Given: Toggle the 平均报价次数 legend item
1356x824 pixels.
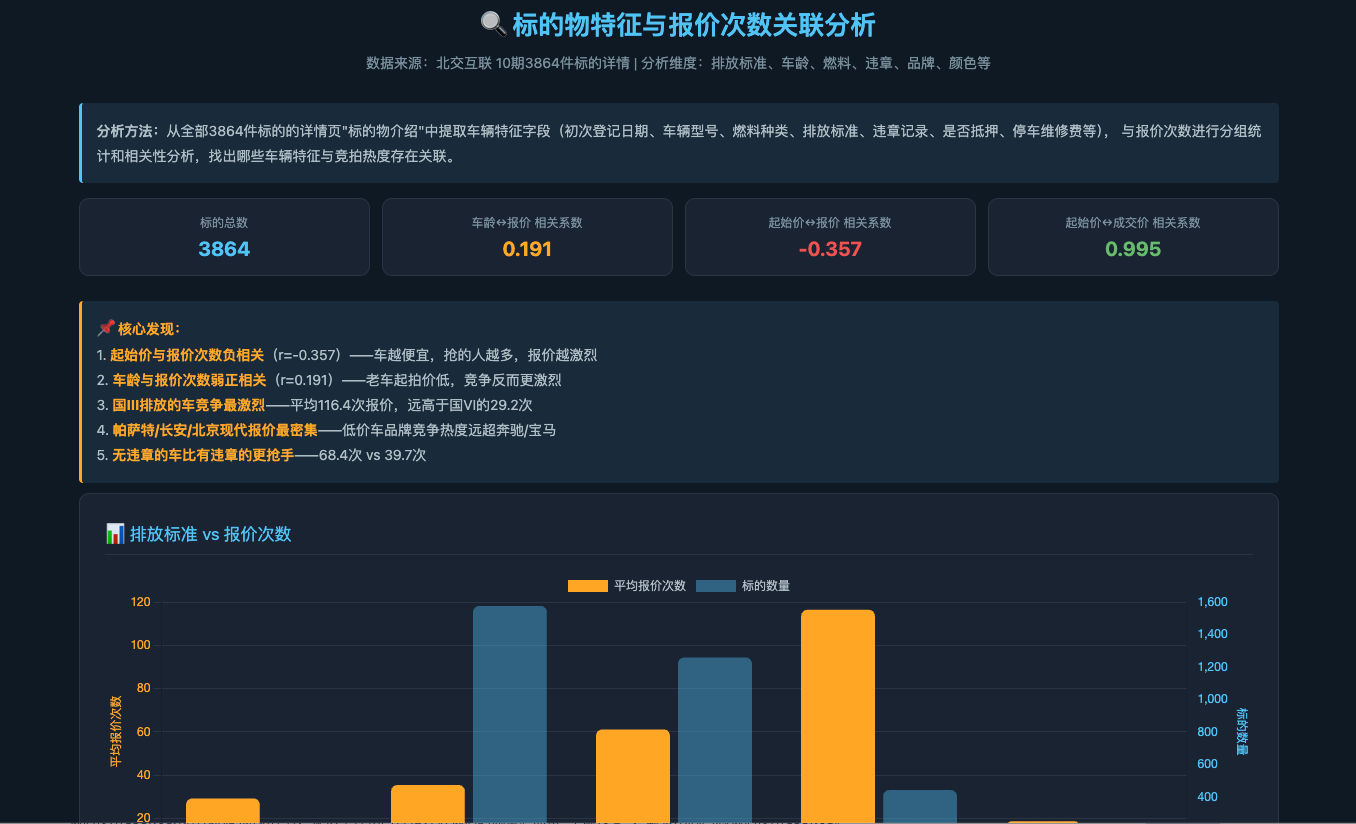Looking at the screenshot, I should pyautogui.click(x=627, y=586).
